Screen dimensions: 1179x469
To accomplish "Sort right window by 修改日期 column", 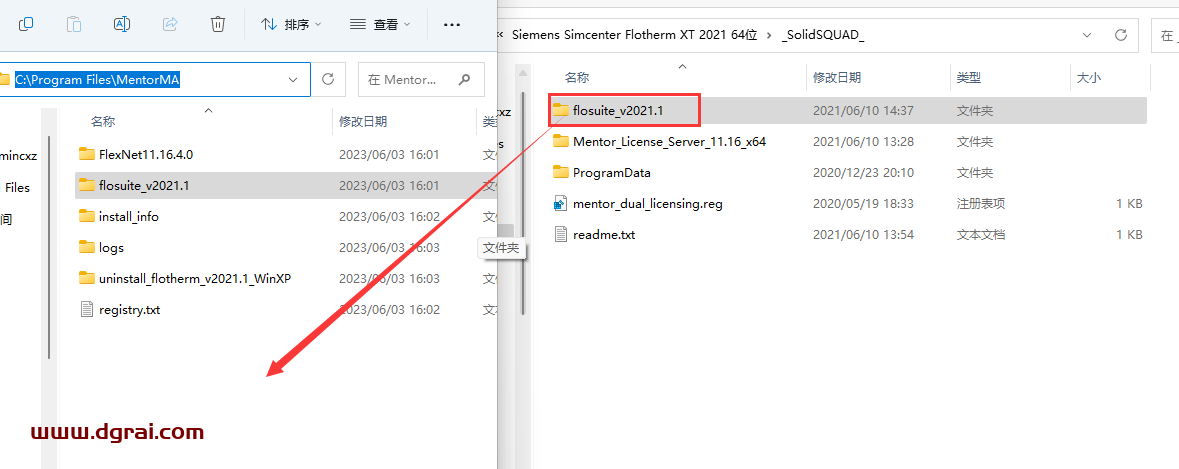I will pyautogui.click(x=837, y=77).
